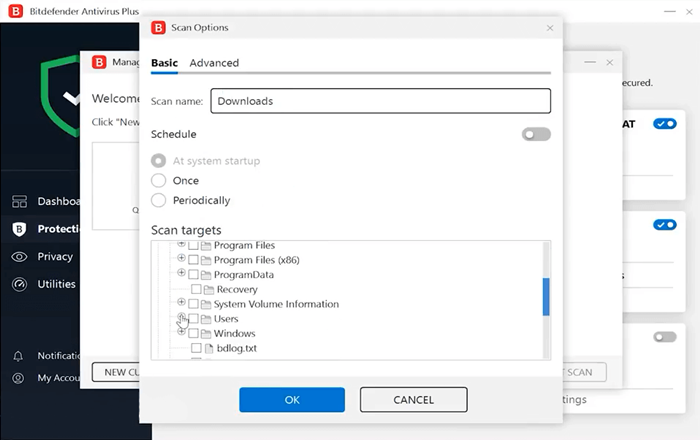Expand the Users tree node
700x440 pixels.
pyautogui.click(x=181, y=316)
